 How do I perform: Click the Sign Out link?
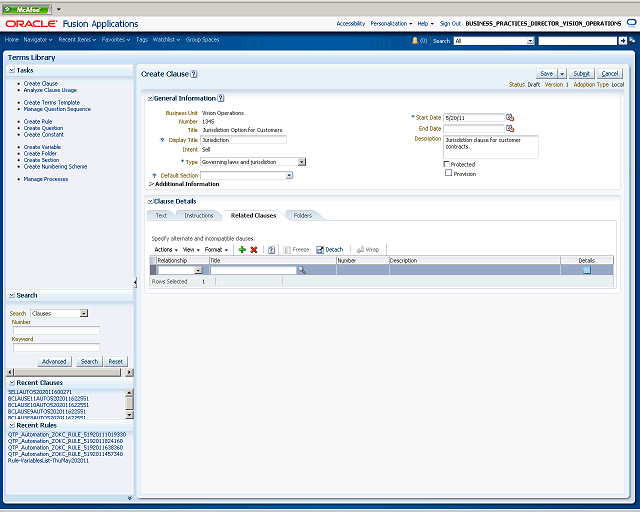click(x=450, y=24)
